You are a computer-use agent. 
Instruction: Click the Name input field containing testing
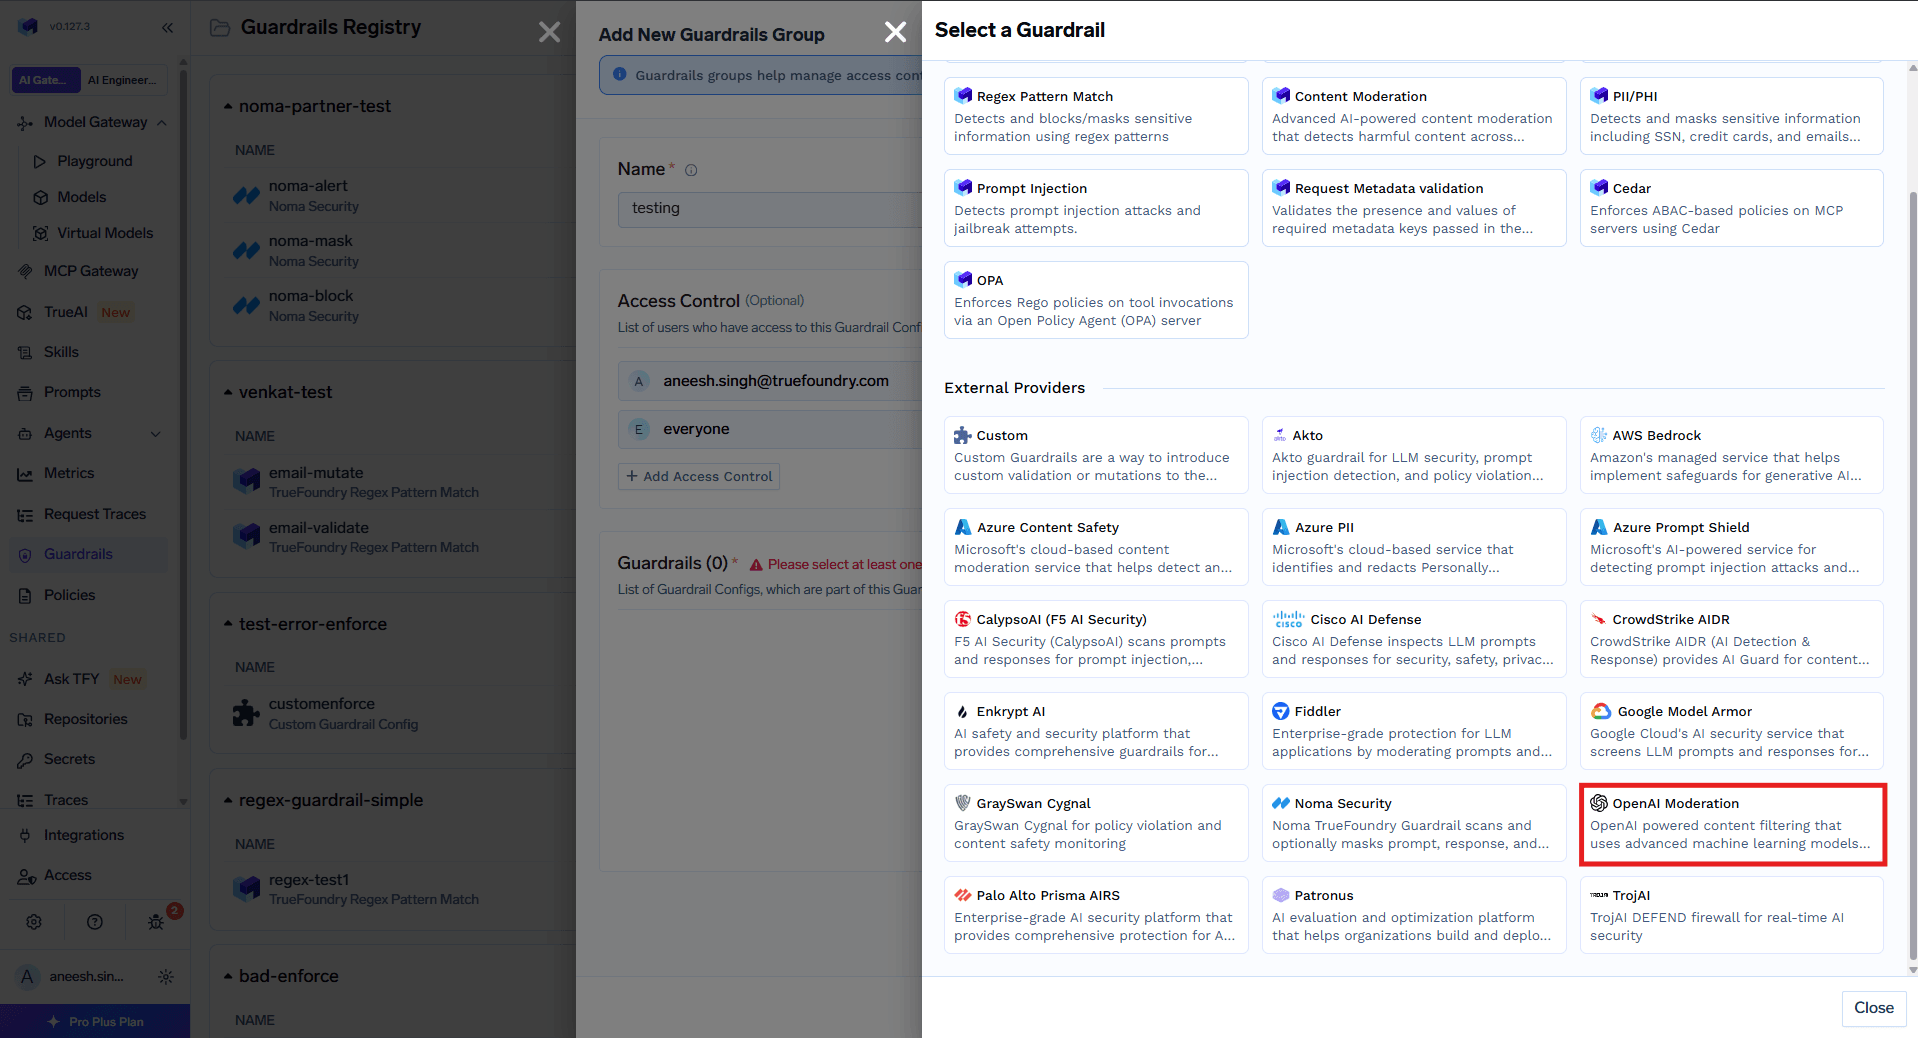coord(770,208)
